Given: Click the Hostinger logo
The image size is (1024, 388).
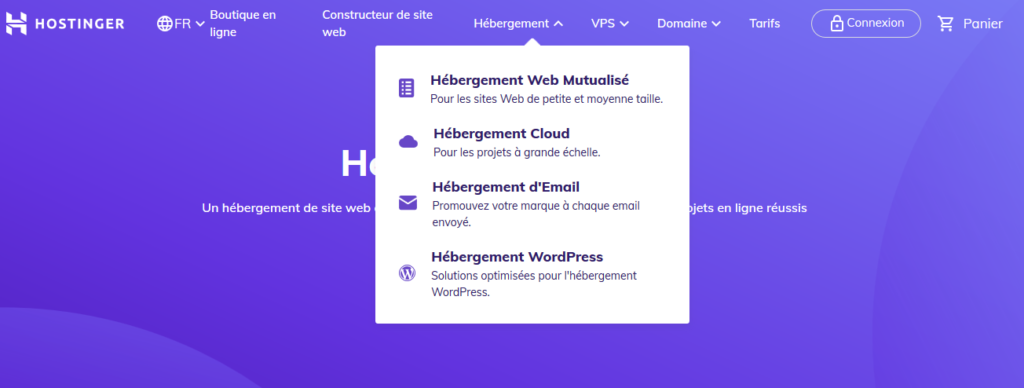Looking at the screenshot, I should click(x=65, y=24).
